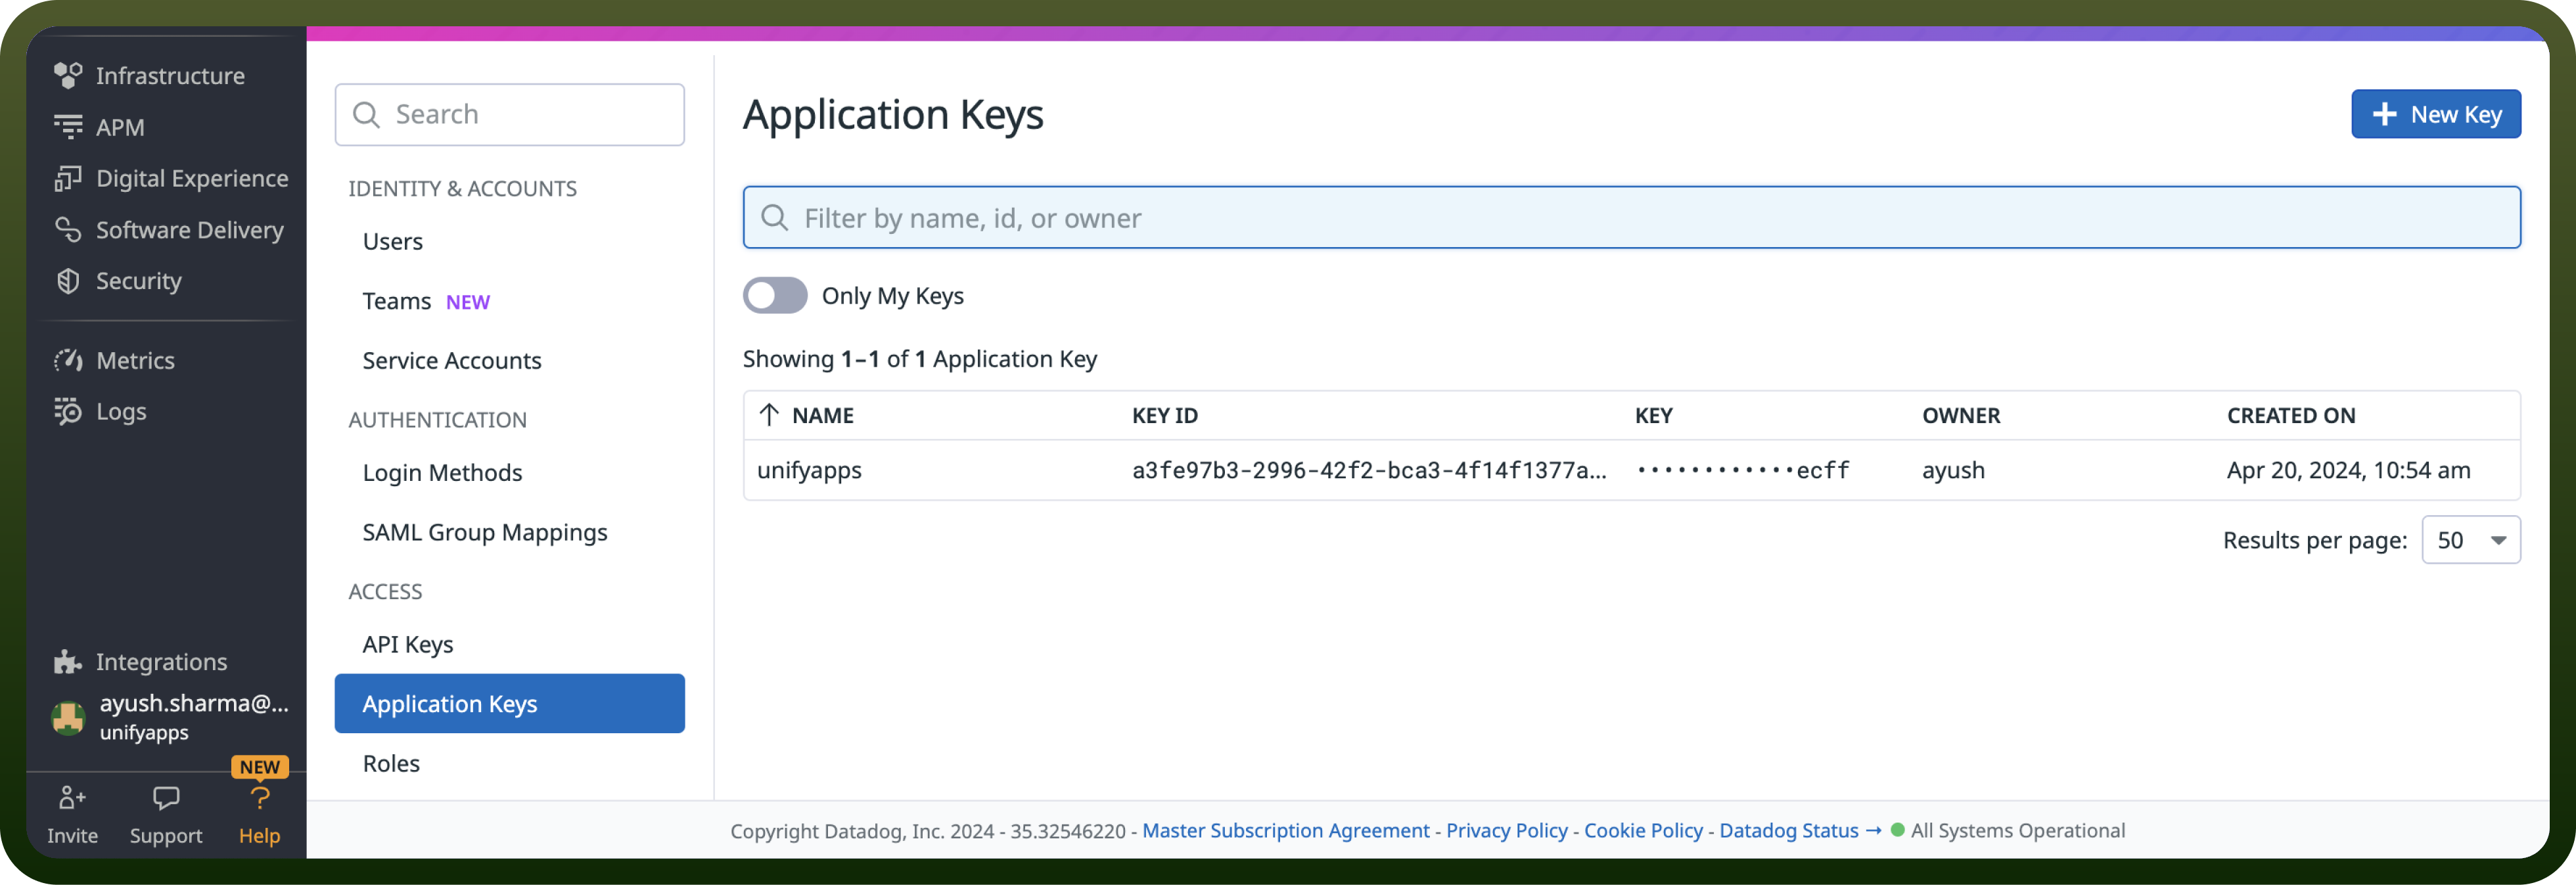The image size is (2576, 885).
Task: Click owner ayush in the table
Action: pos(1953,470)
